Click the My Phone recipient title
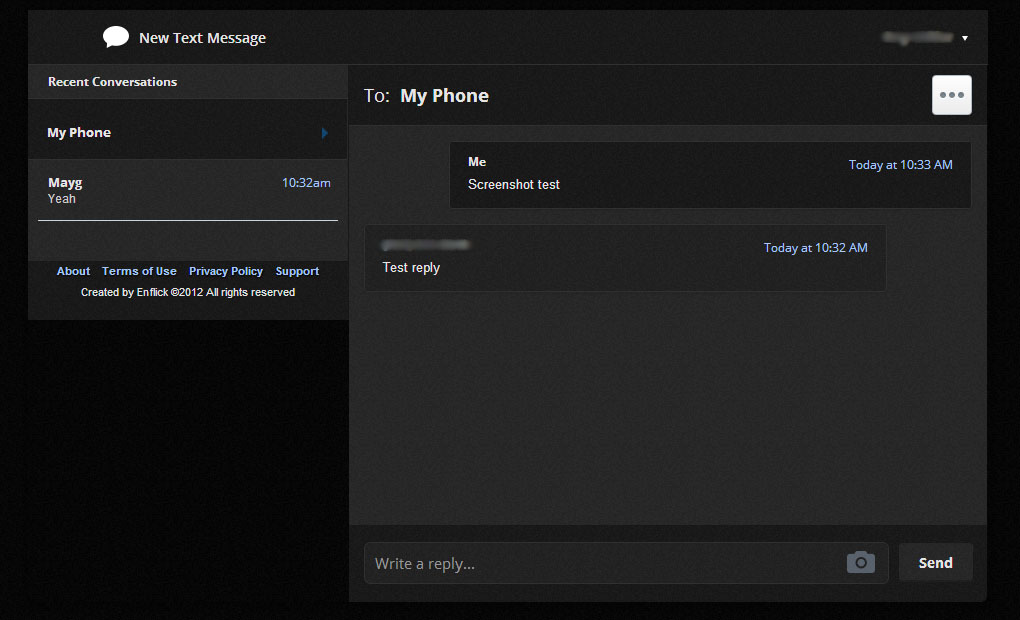 444,96
